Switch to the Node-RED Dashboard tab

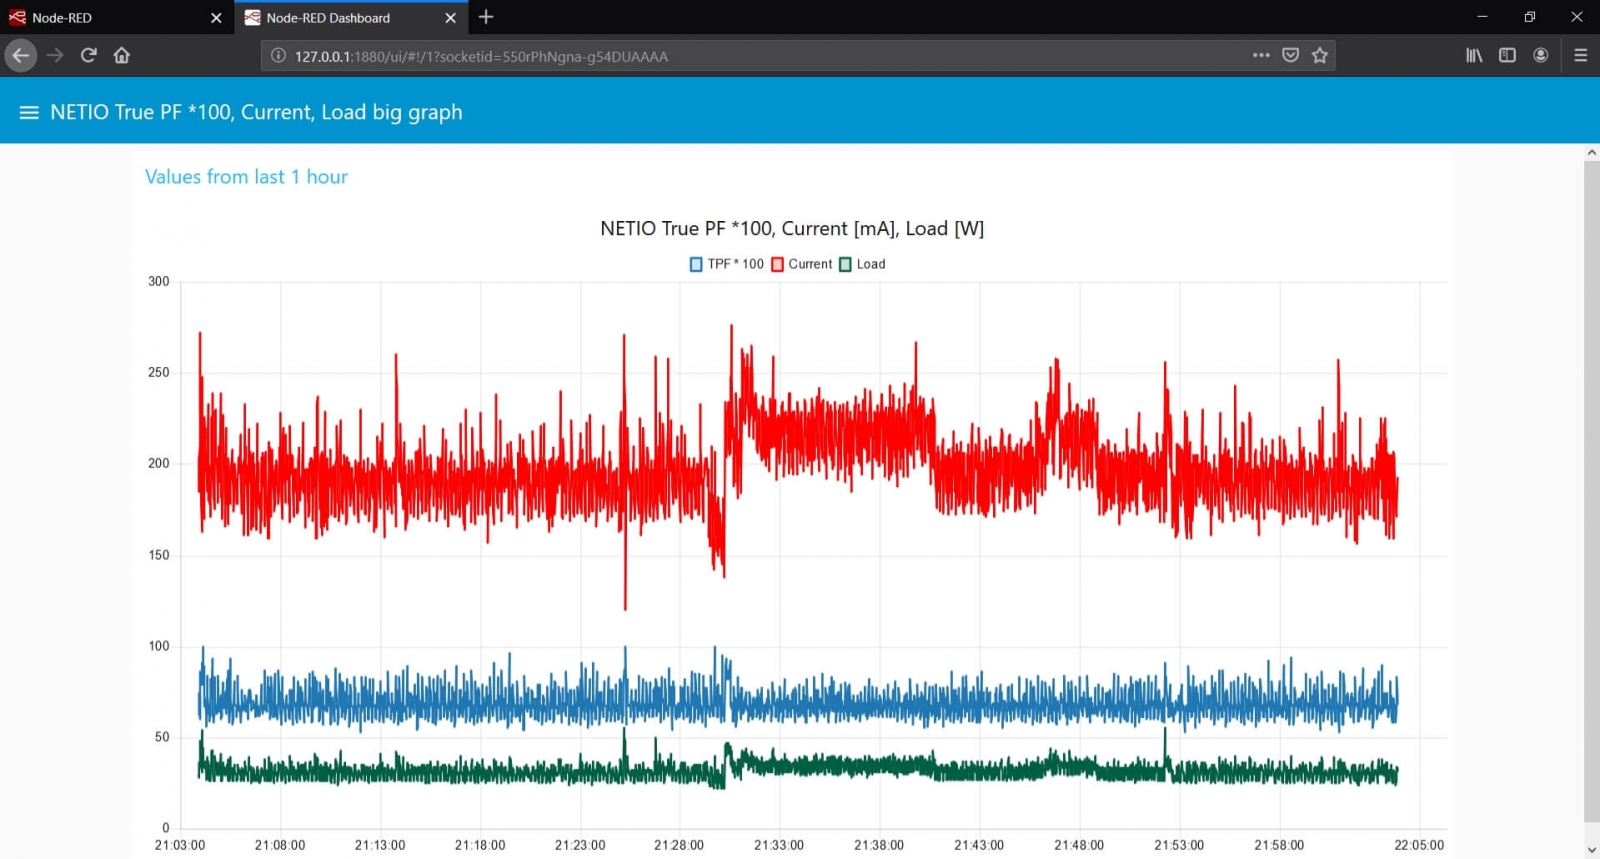point(351,17)
